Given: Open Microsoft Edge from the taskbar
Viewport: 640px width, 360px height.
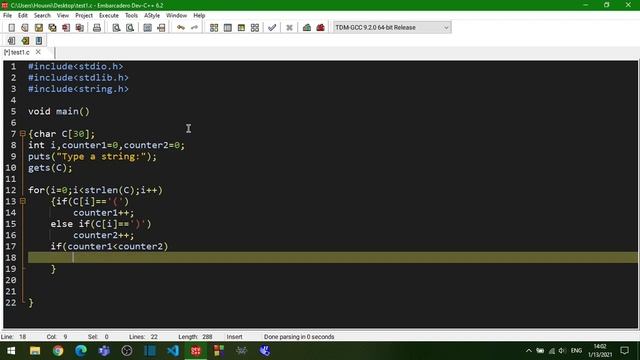Looking at the screenshot, I should 81,351.
